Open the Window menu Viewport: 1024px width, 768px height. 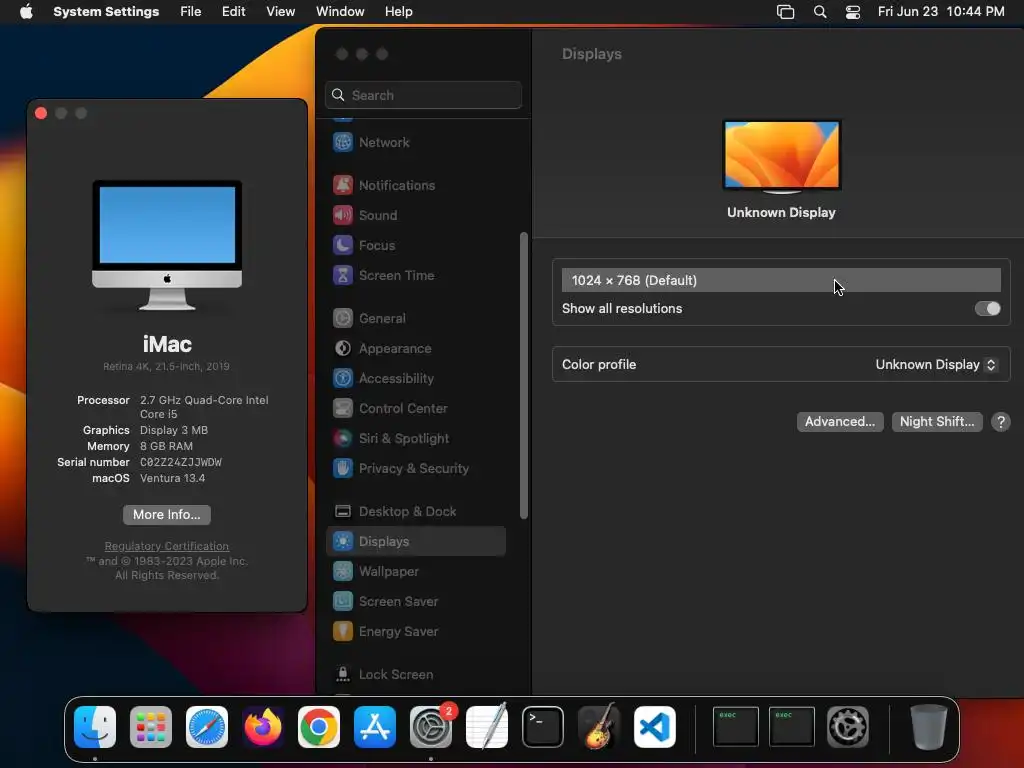tap(340, 12)
